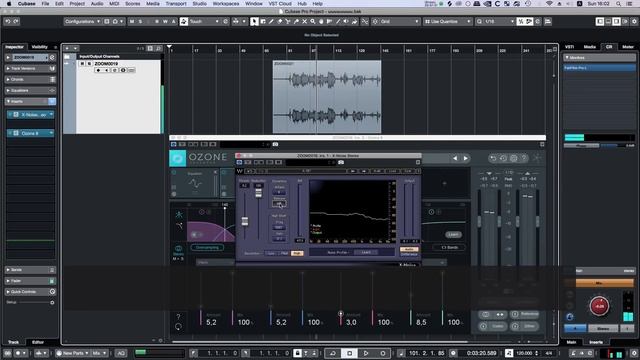Expand the Equalizers inspector section
This screenshot has height=360, width=640.
tap(30, 90)
